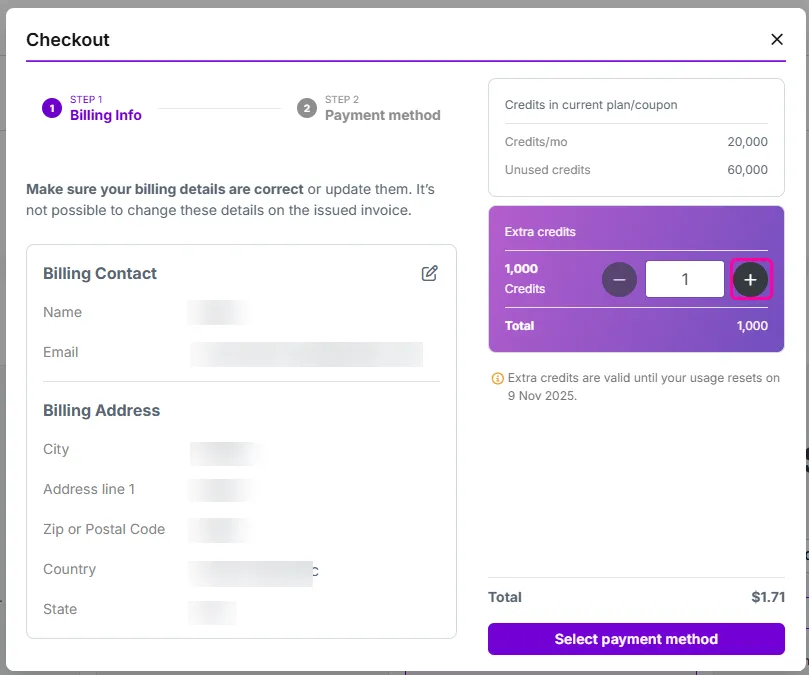809x675 pixels.
Task: Click the extra credits validity notice text
Action: [643, 387]
